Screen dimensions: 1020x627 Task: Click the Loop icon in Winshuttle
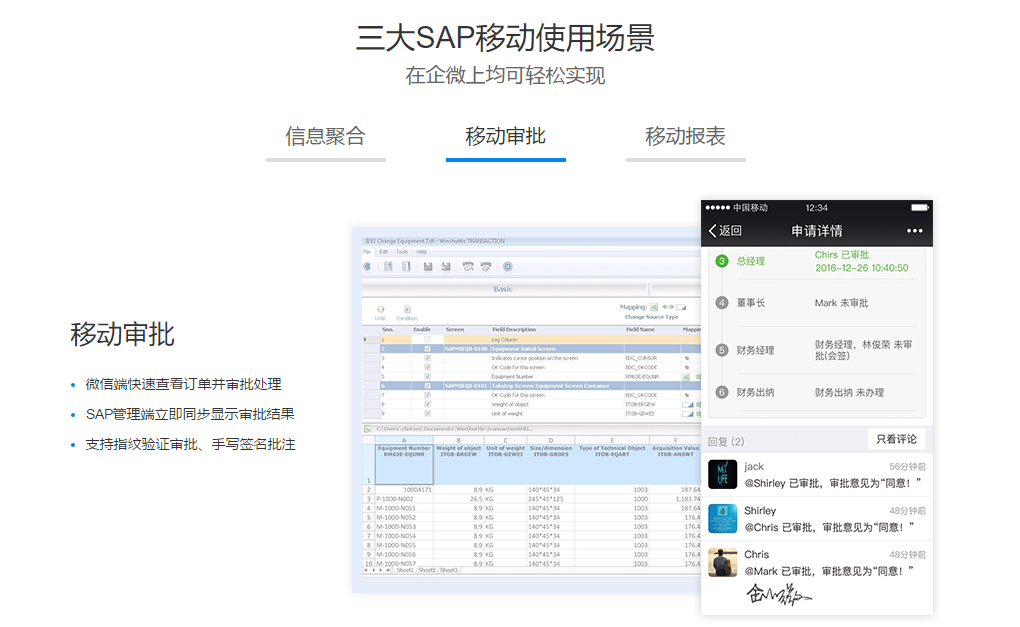pos(381,309)
